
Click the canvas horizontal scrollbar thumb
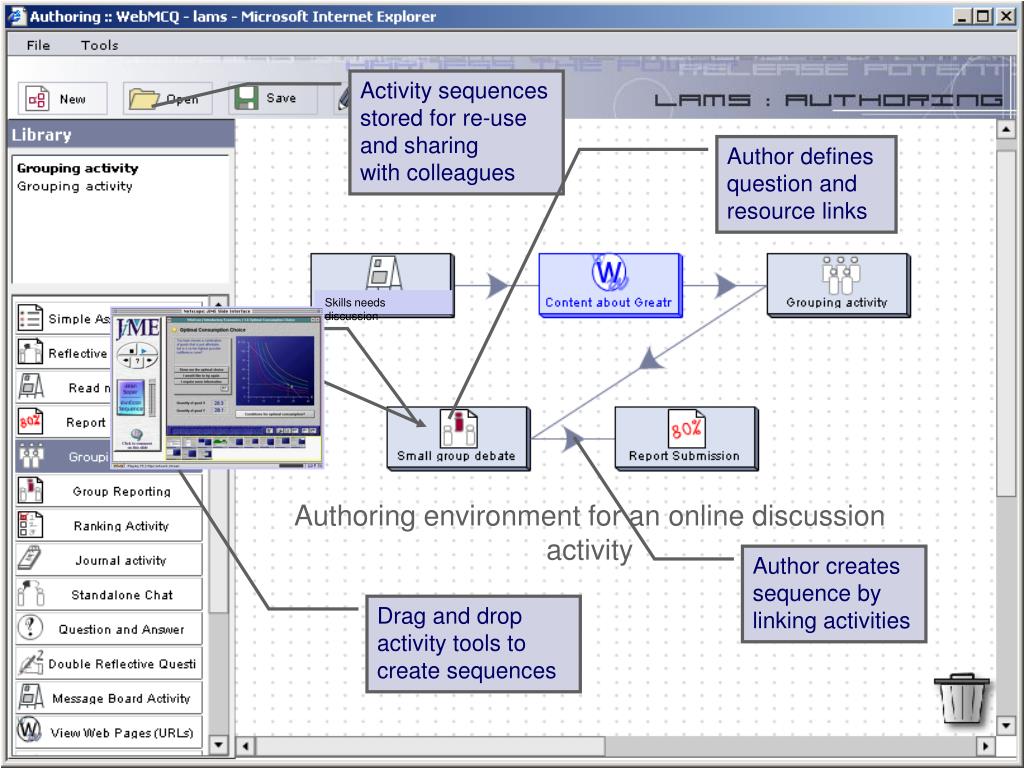pyautogui.click(x=430, y=745)
